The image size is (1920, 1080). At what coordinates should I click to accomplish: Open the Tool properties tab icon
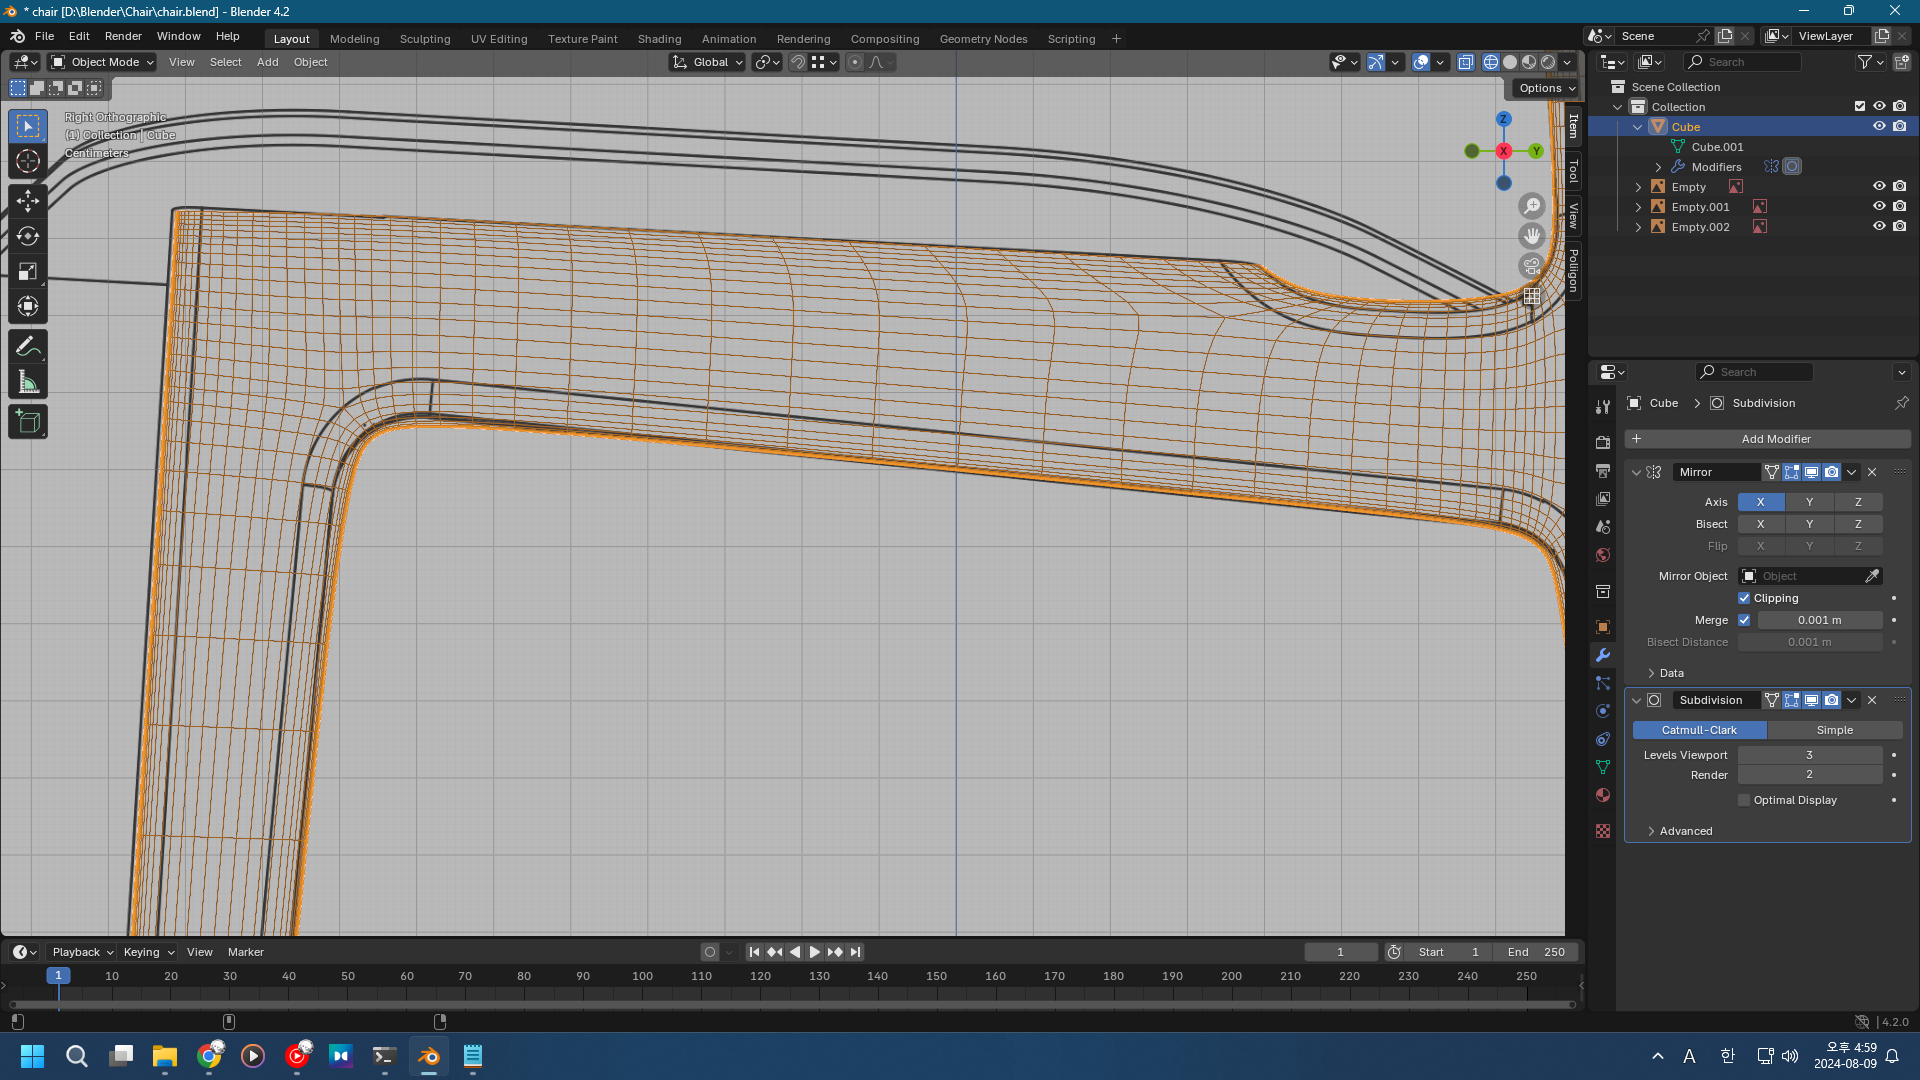[1603, 407]
